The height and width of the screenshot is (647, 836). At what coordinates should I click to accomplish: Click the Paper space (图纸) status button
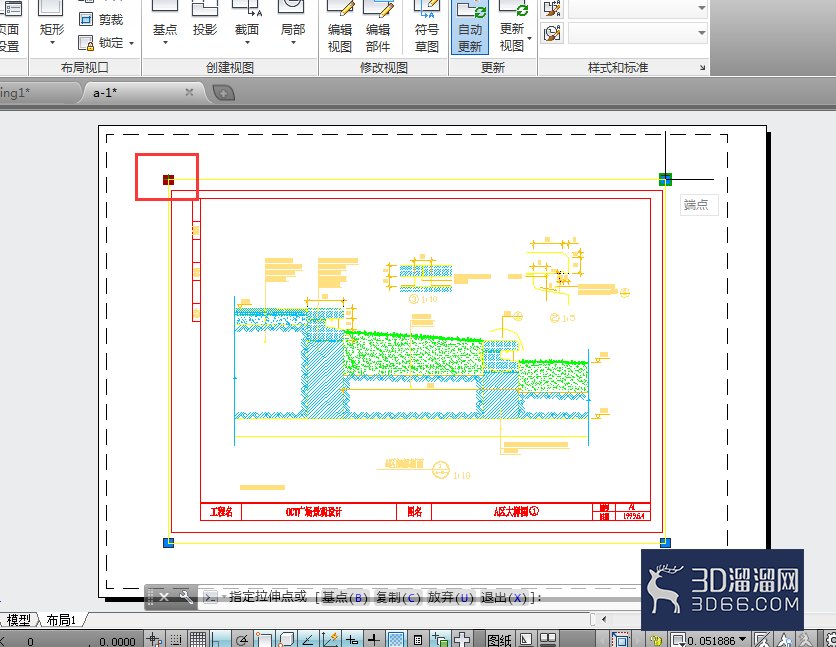[500, 640]
